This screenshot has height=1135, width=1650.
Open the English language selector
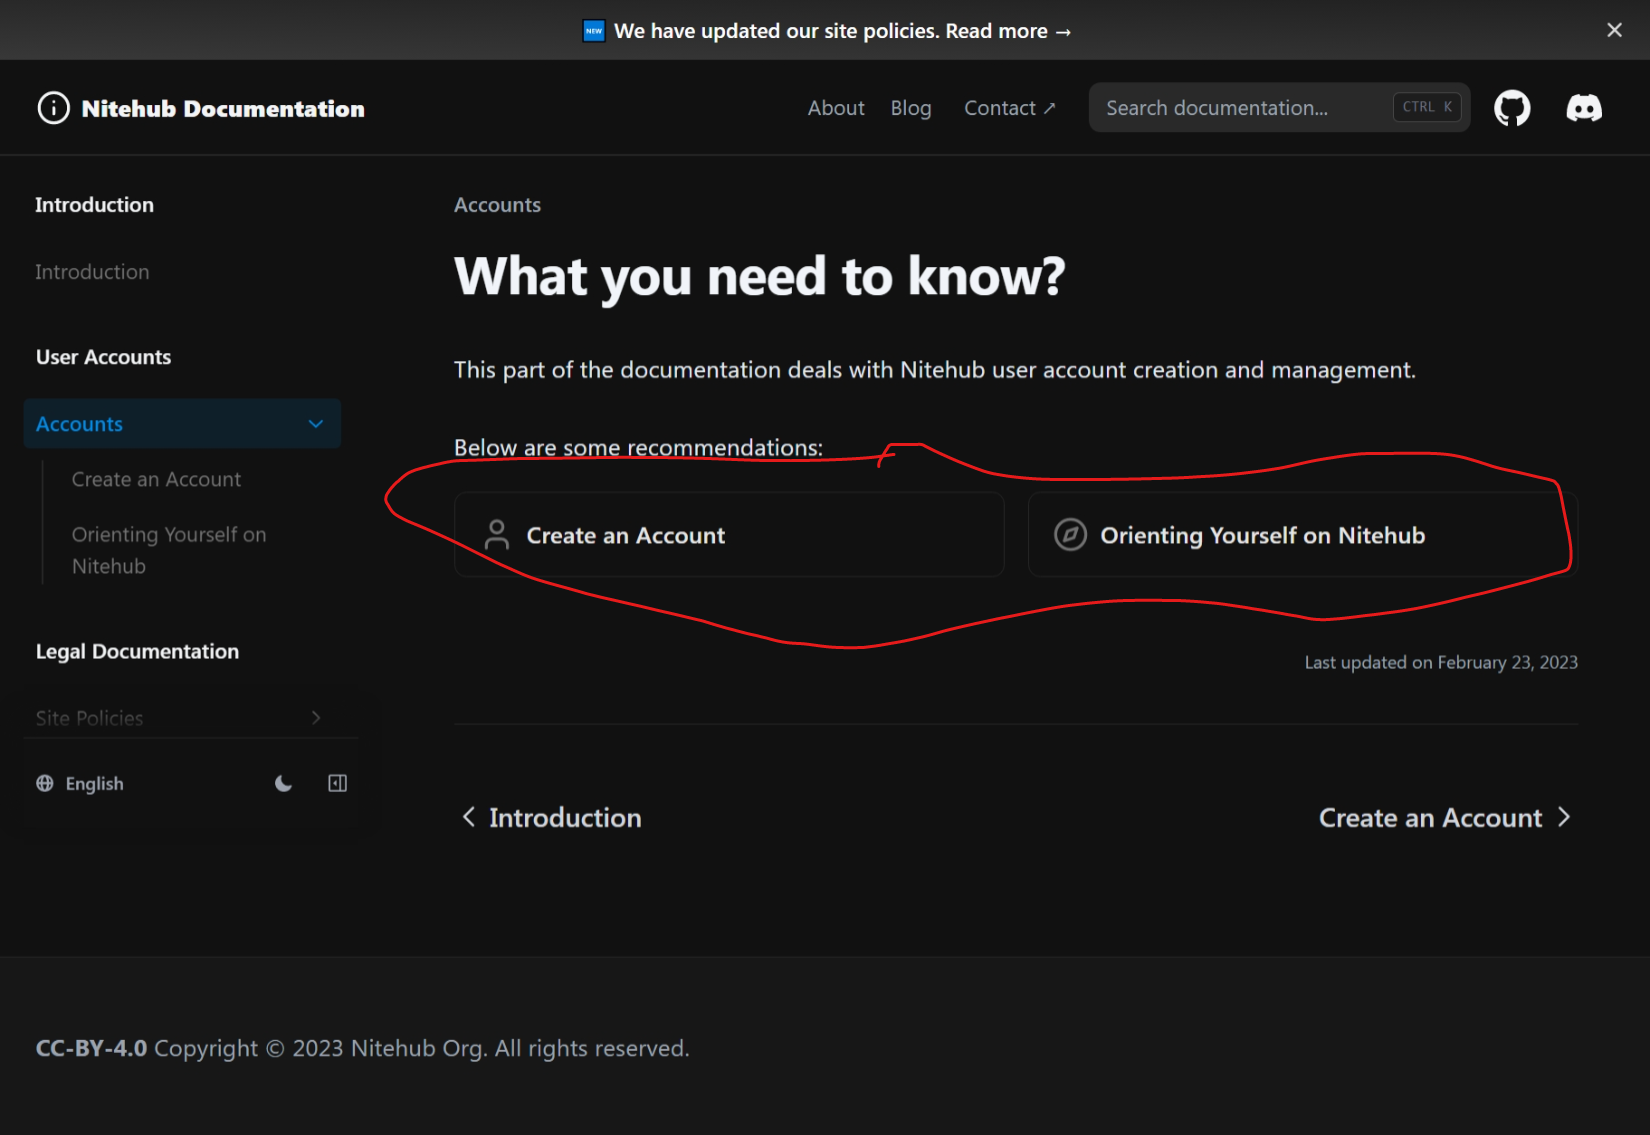coord(80,783)
